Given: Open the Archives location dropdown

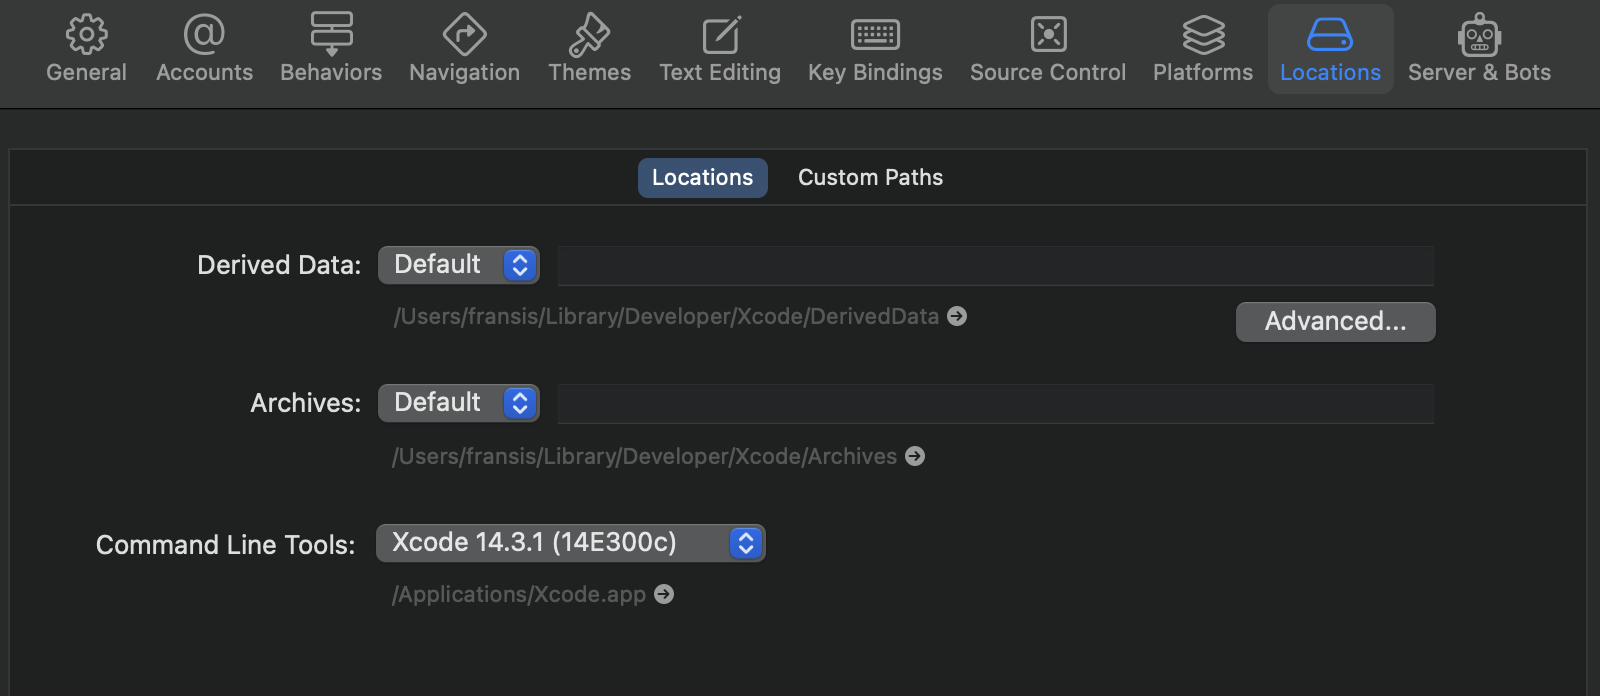Looking at the screenshot, I should pyautogui.click(x=459, y=403).
